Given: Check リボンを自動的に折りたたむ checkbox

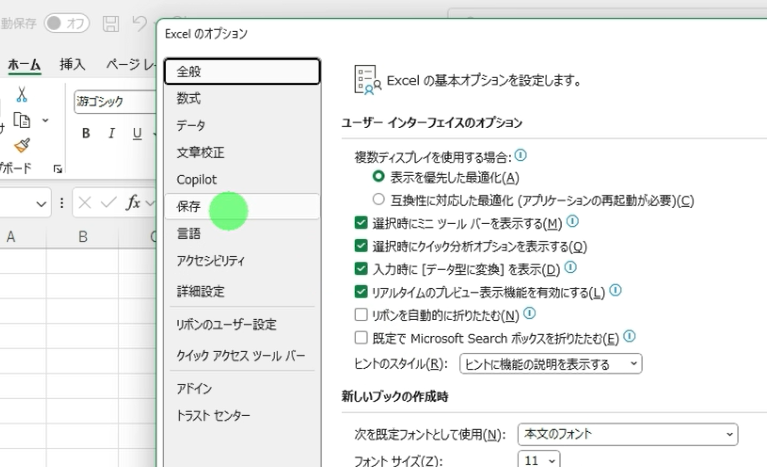Looking at the screenshot, I should coord(361,314).
